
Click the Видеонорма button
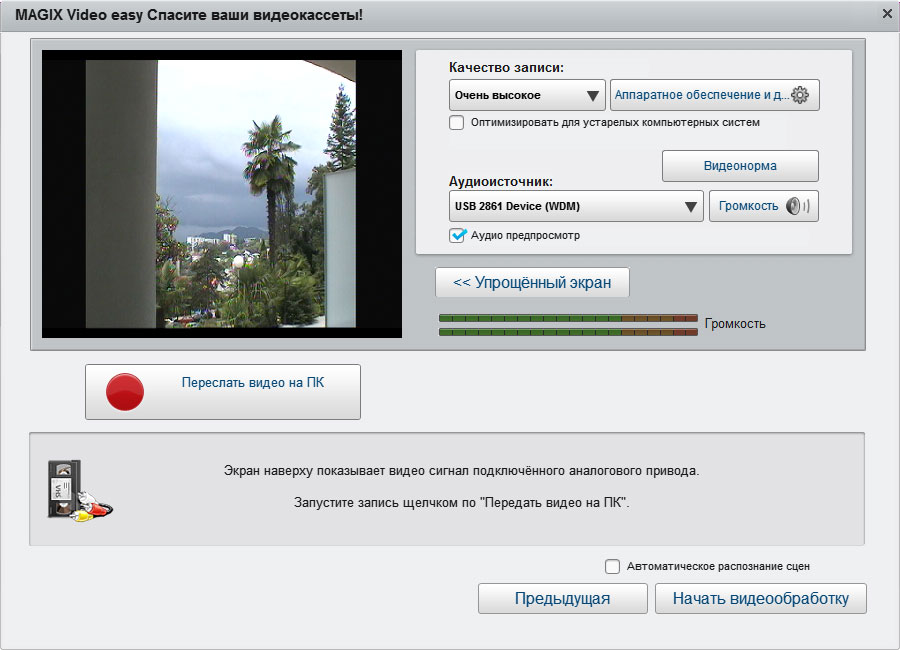click(x=740, y=165)
